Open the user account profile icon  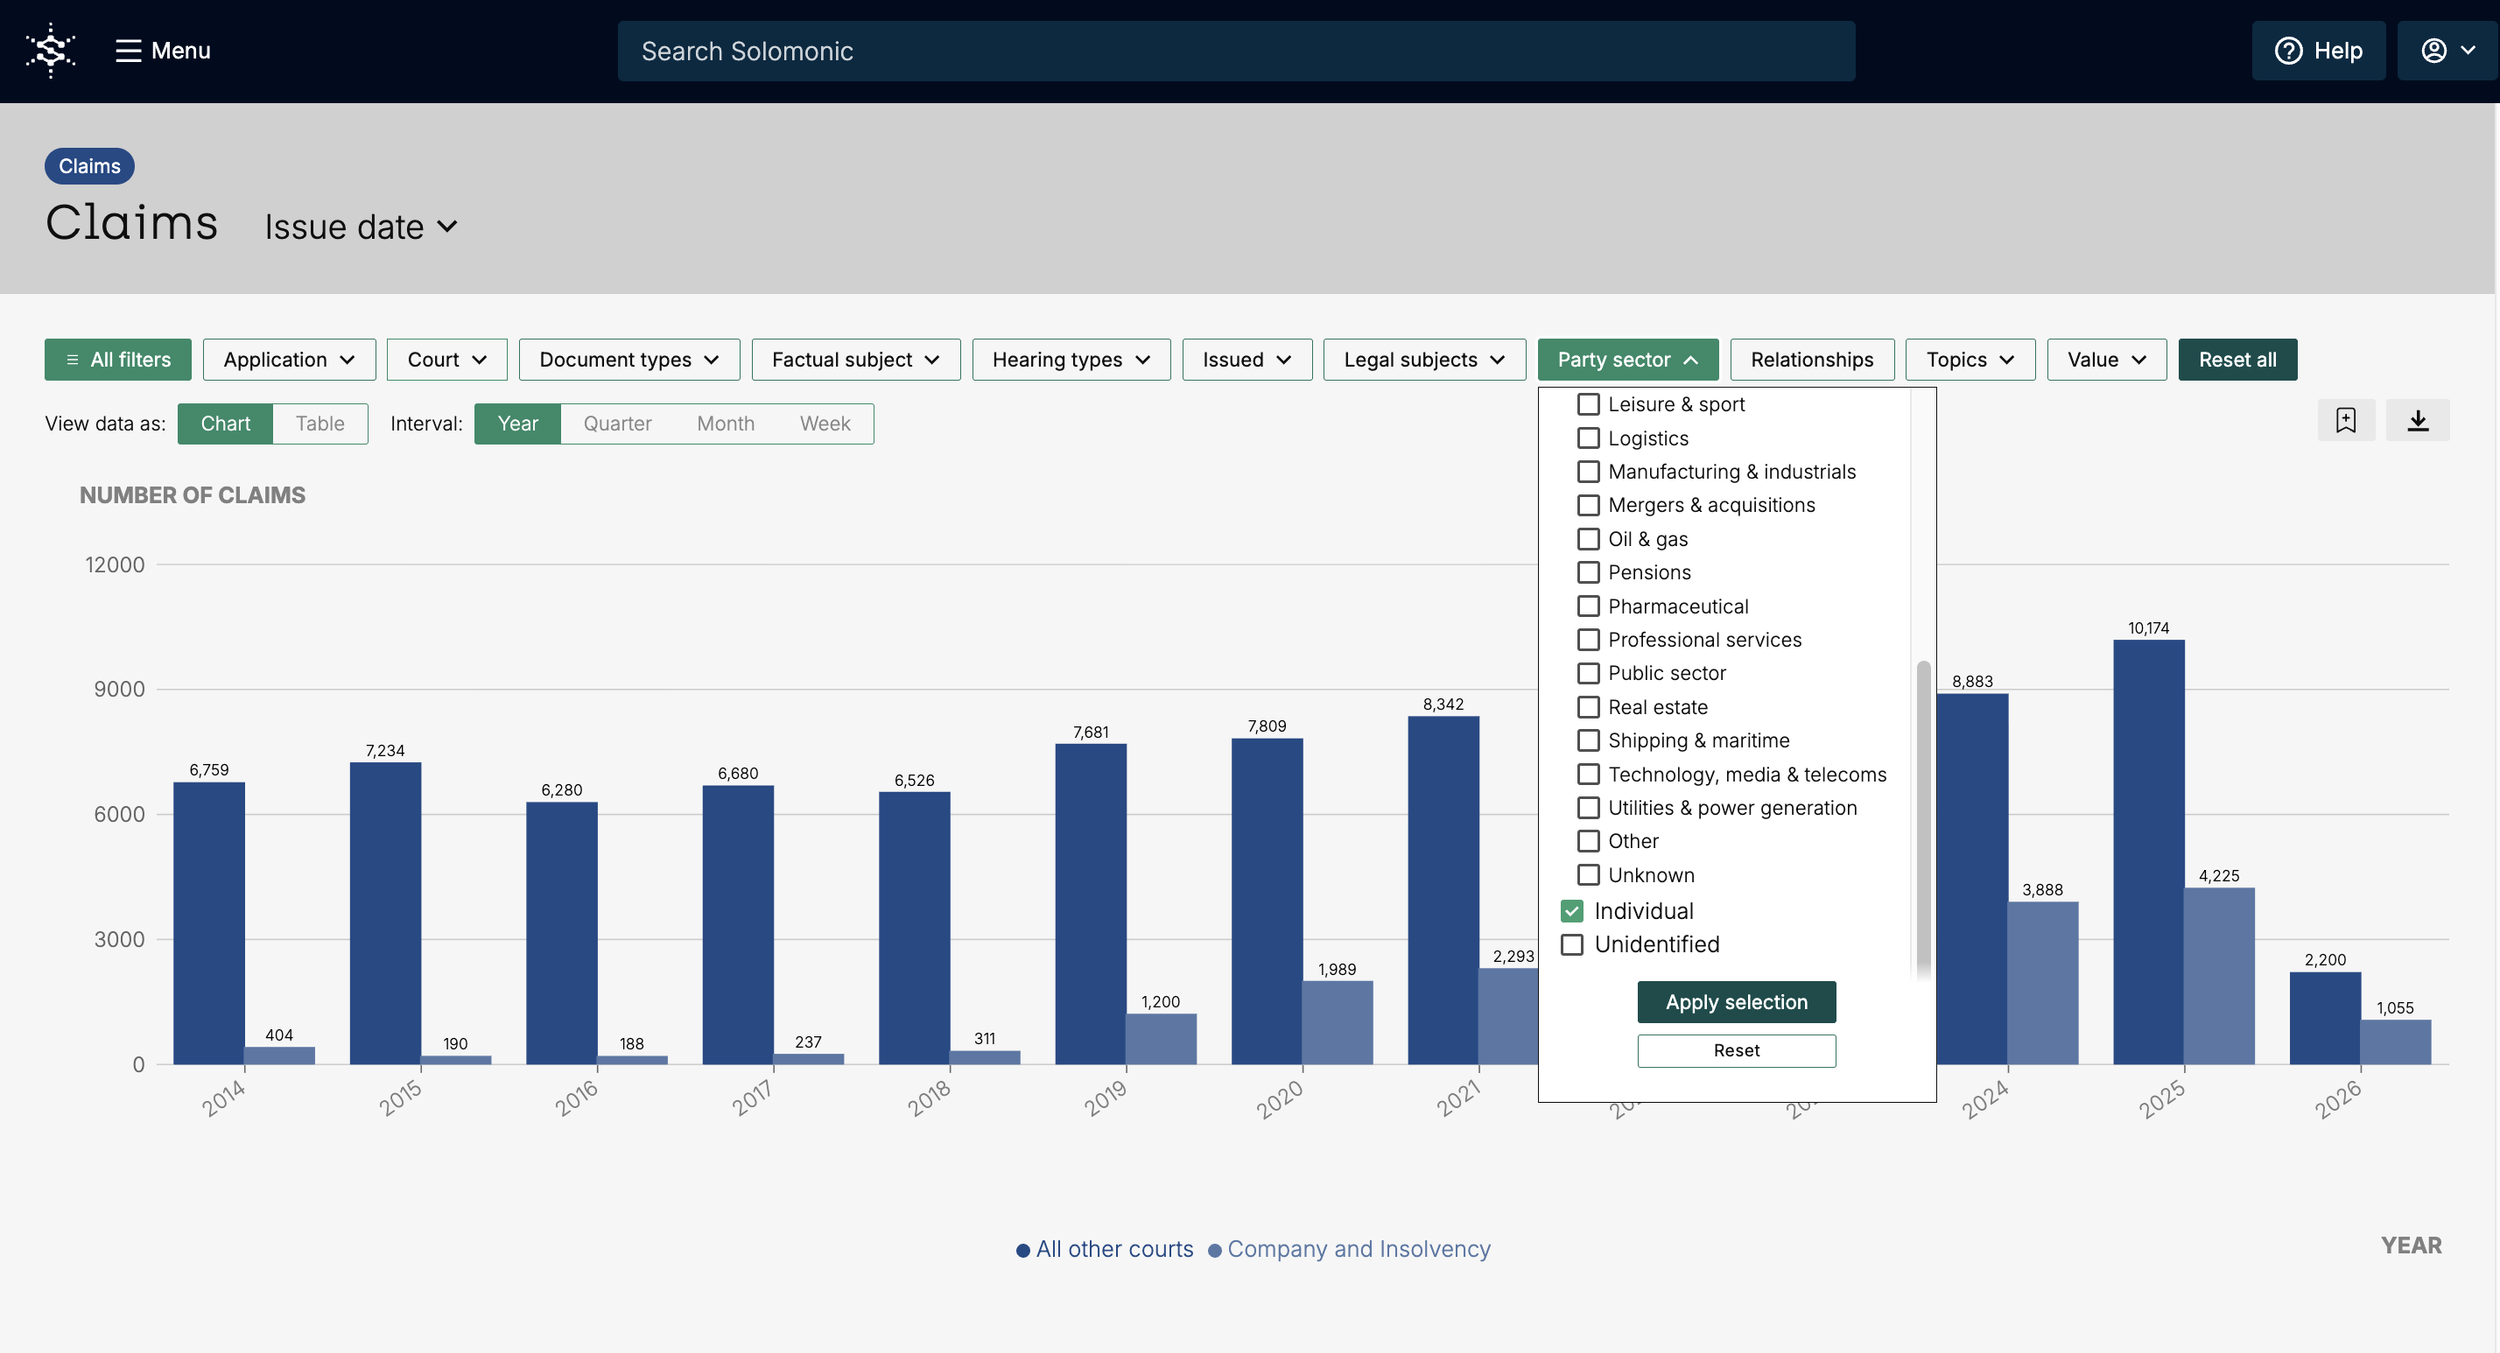[x=2433, y=51]
